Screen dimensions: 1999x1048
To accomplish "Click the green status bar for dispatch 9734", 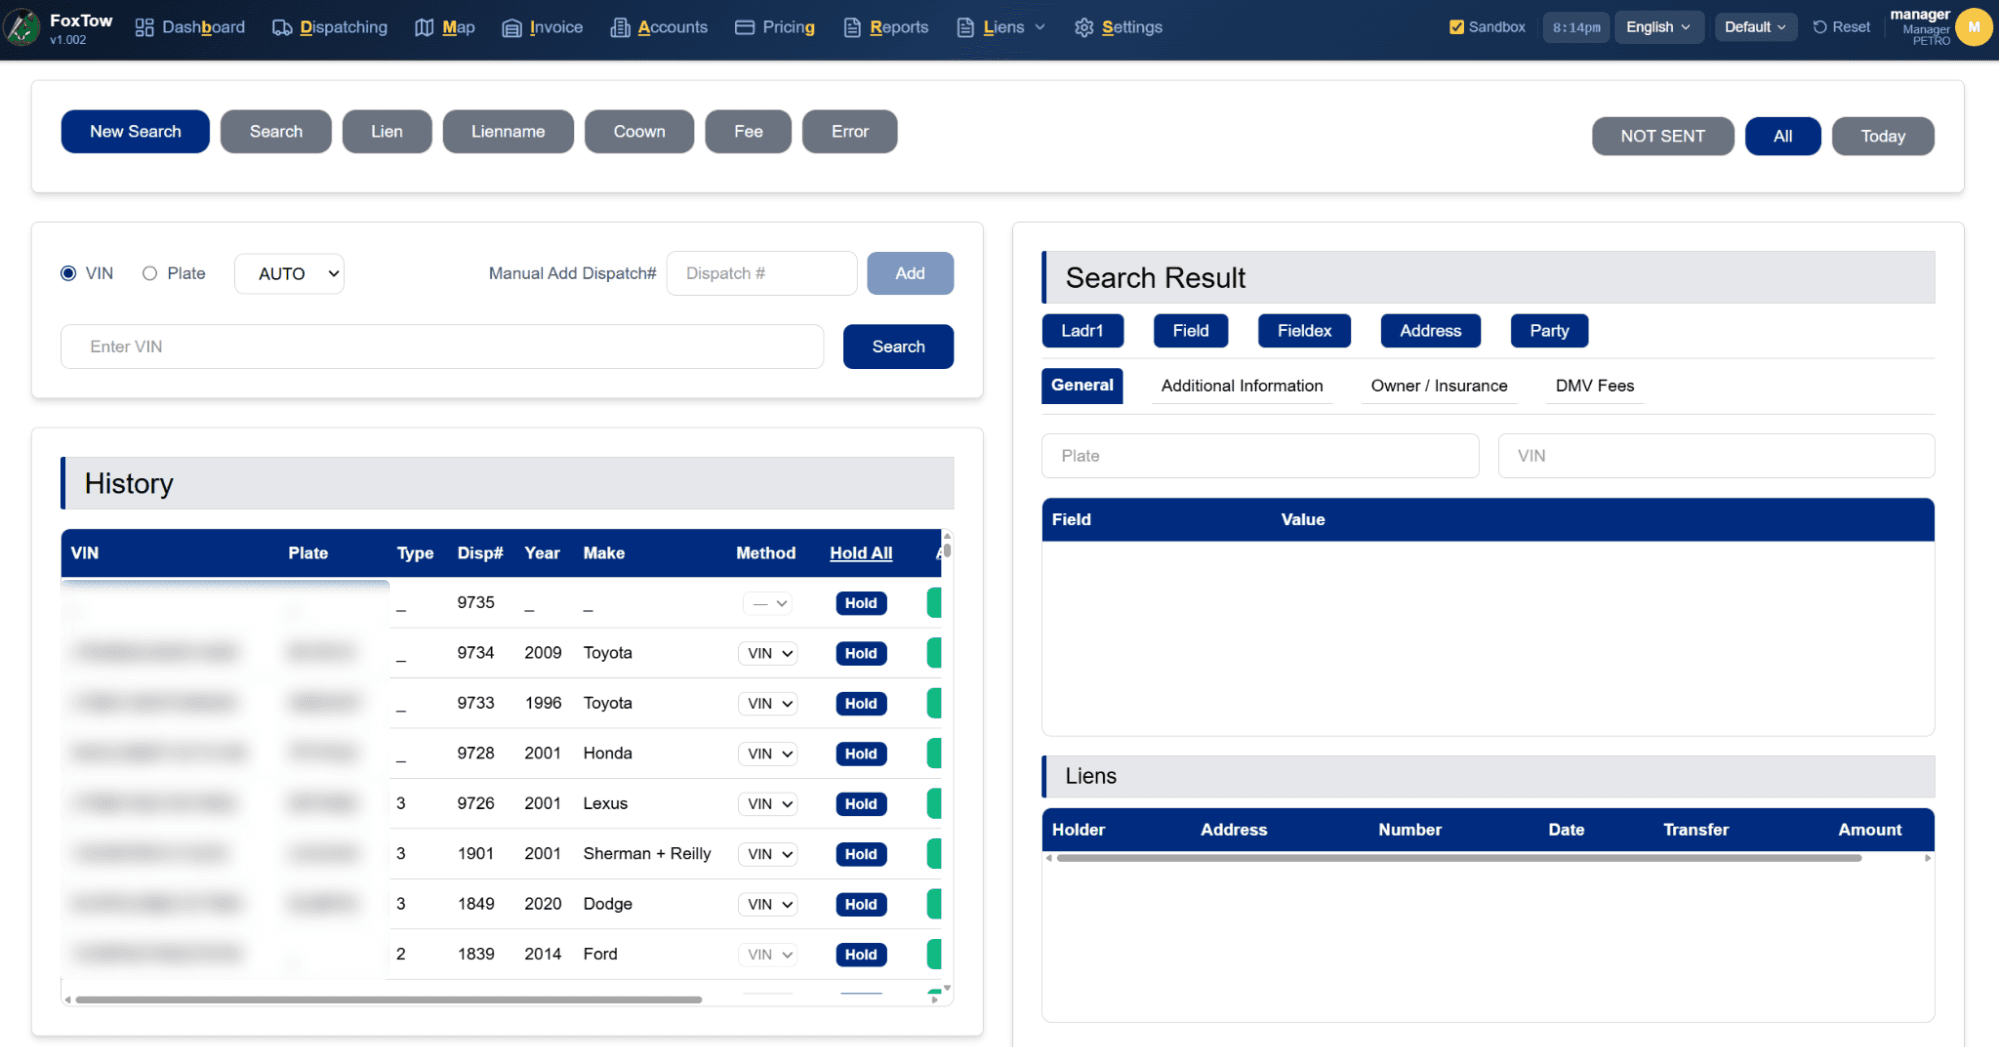I will point(934,653).
